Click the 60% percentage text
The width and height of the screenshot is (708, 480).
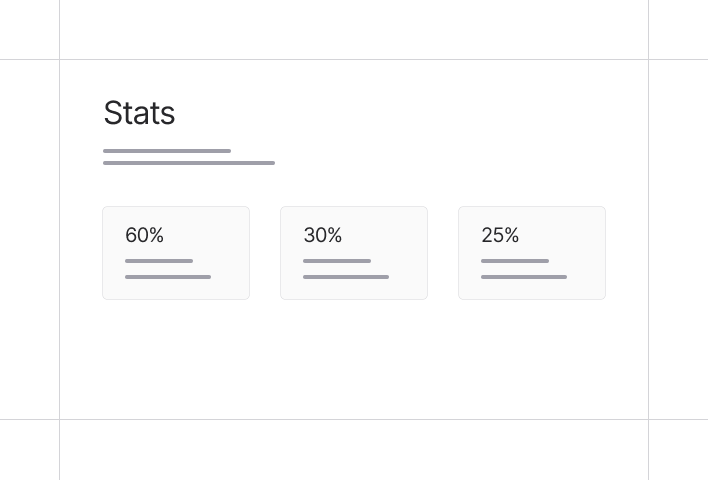tap(144, 235)
